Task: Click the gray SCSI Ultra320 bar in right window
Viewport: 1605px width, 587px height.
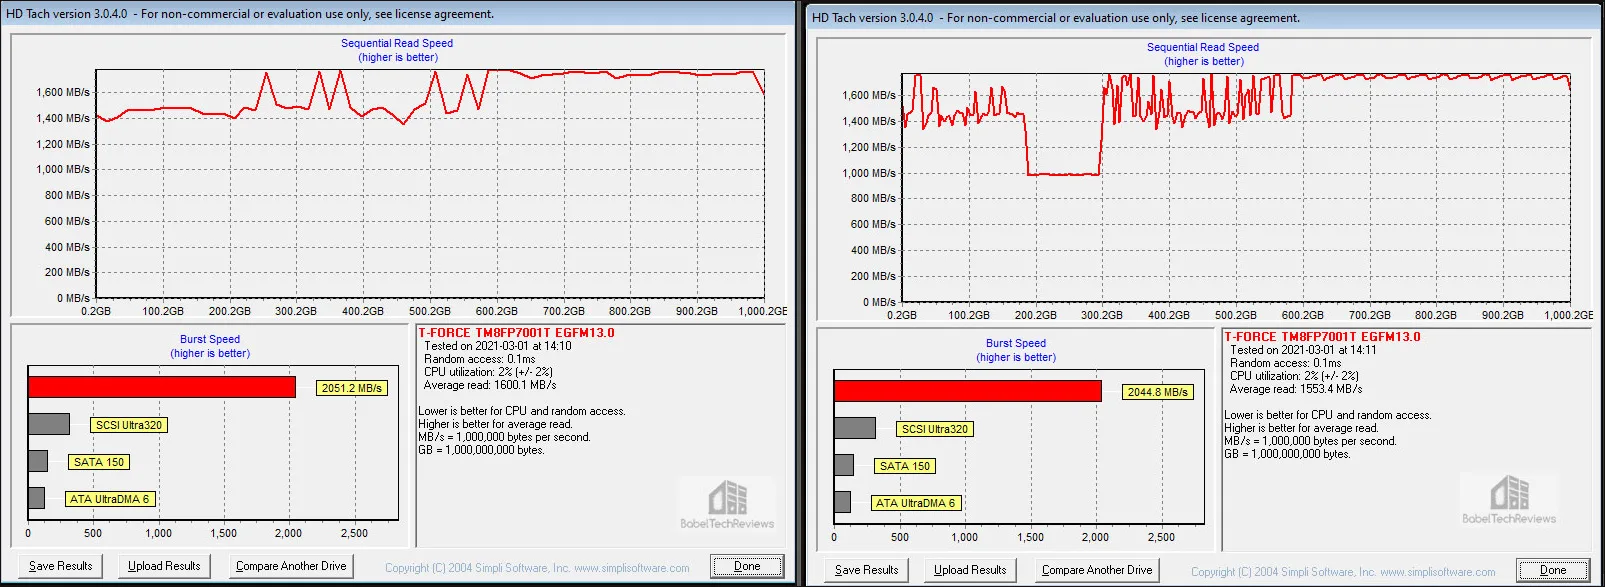Action: [x=855, y=428]
